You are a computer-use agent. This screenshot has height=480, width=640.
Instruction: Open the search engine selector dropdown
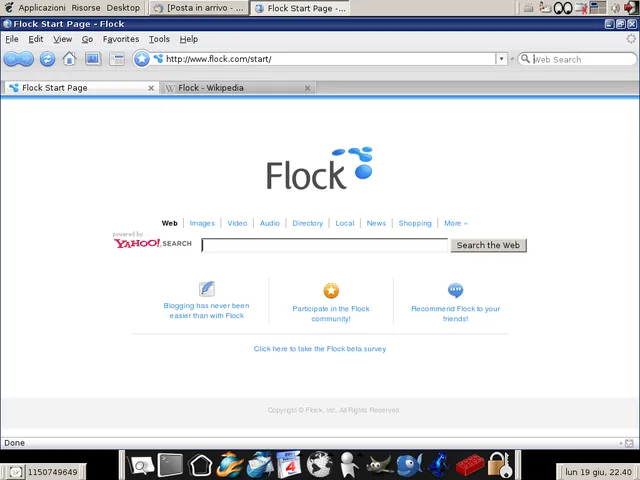coord(525,59)
